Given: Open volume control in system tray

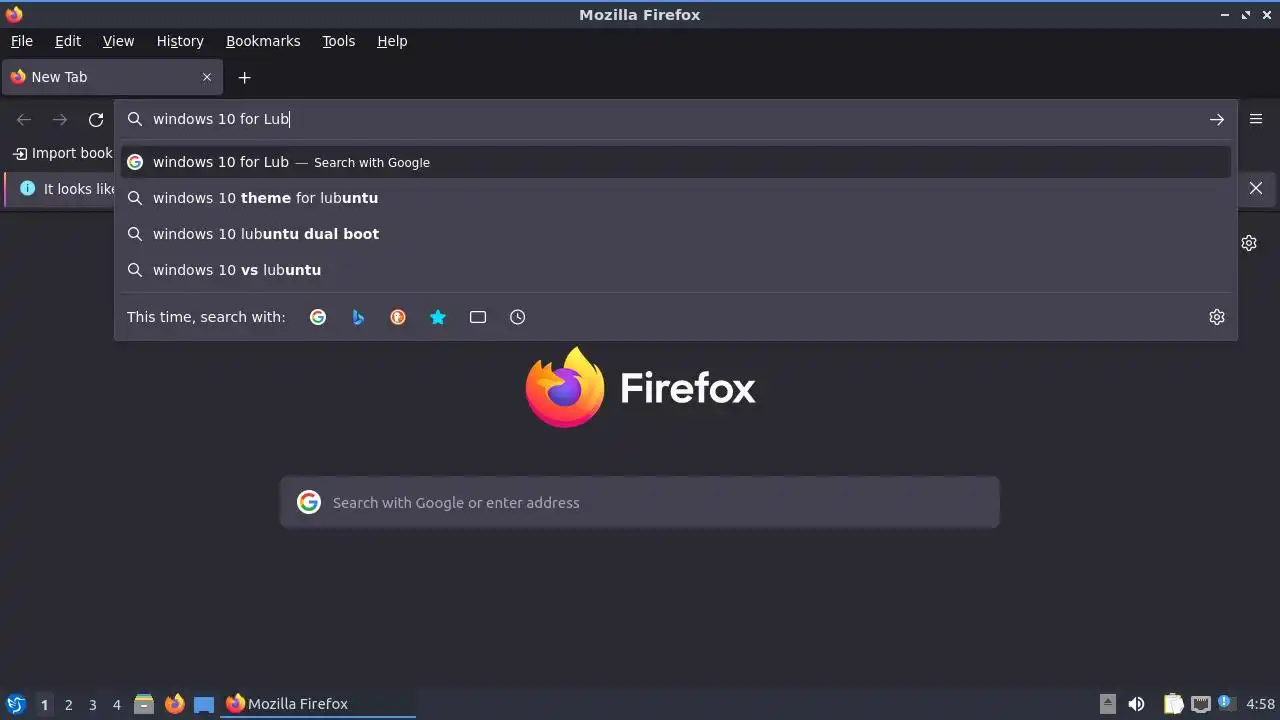Looking at the screenshot, I should coord(1136,704).
